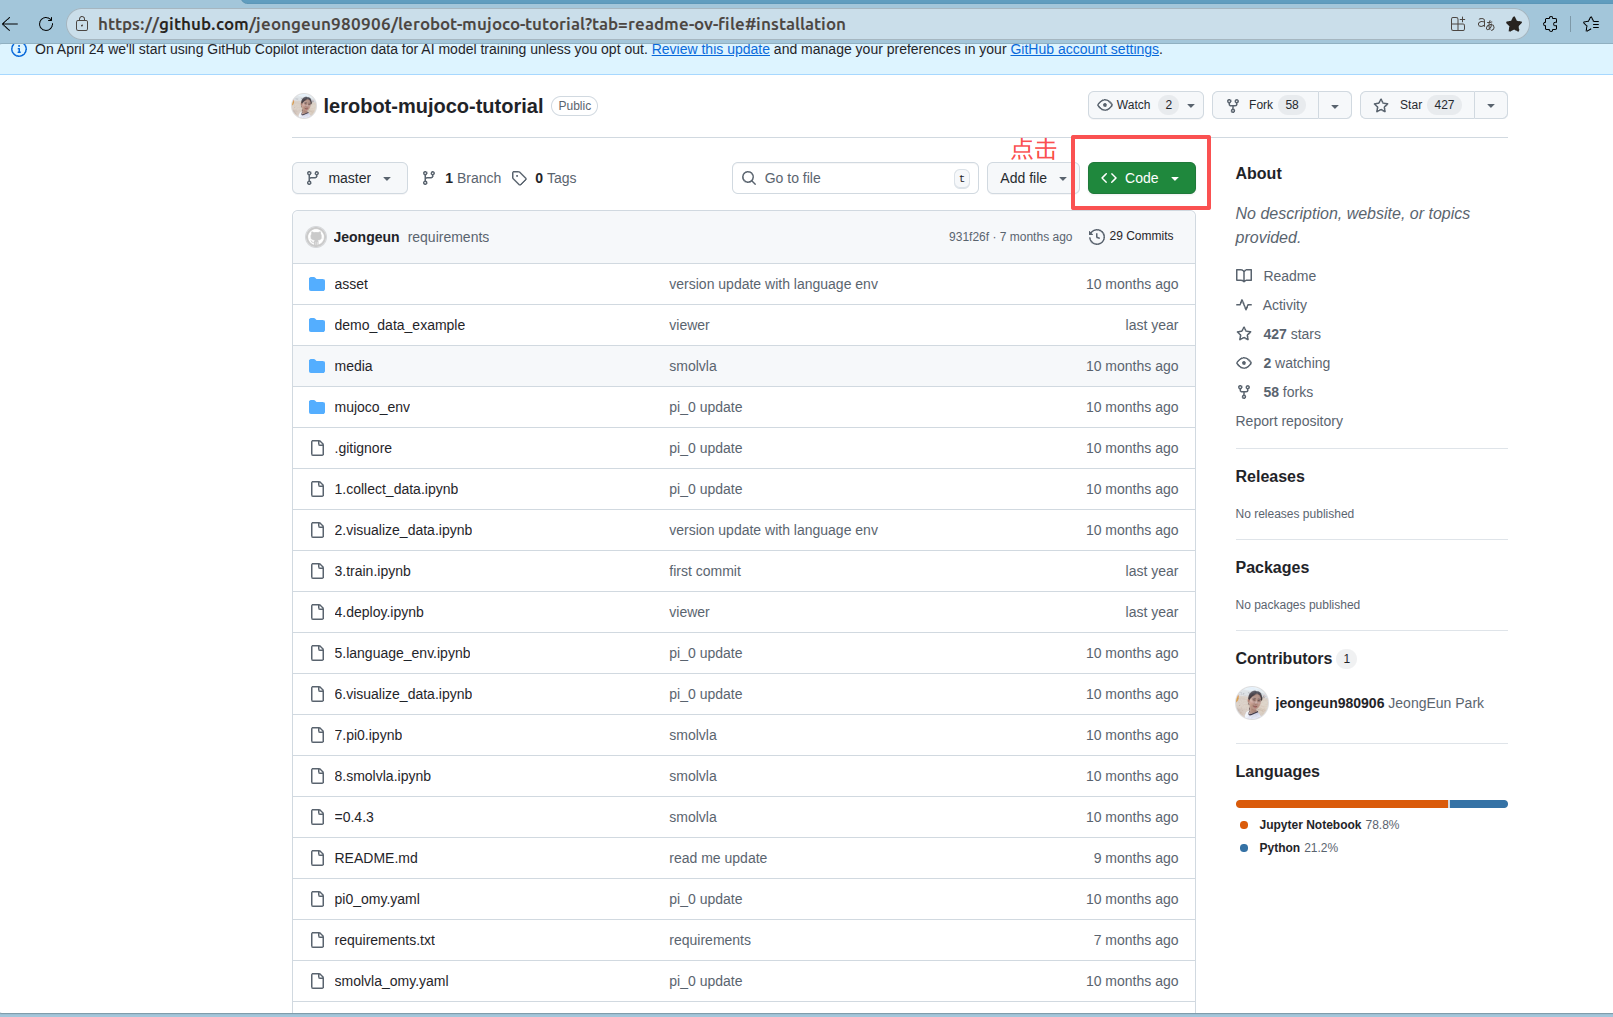Open the pi0_omy.yaml file
This screenshot has width=1613, height=1017.
(377, 899)
